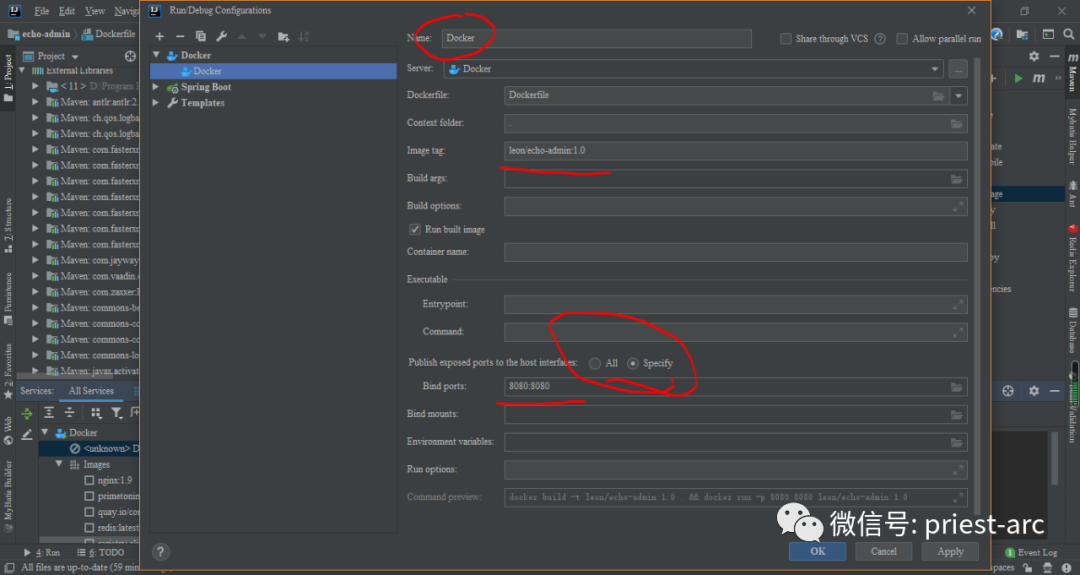Check the nginx:1.9 image checkbox

[x=89, y=480]
